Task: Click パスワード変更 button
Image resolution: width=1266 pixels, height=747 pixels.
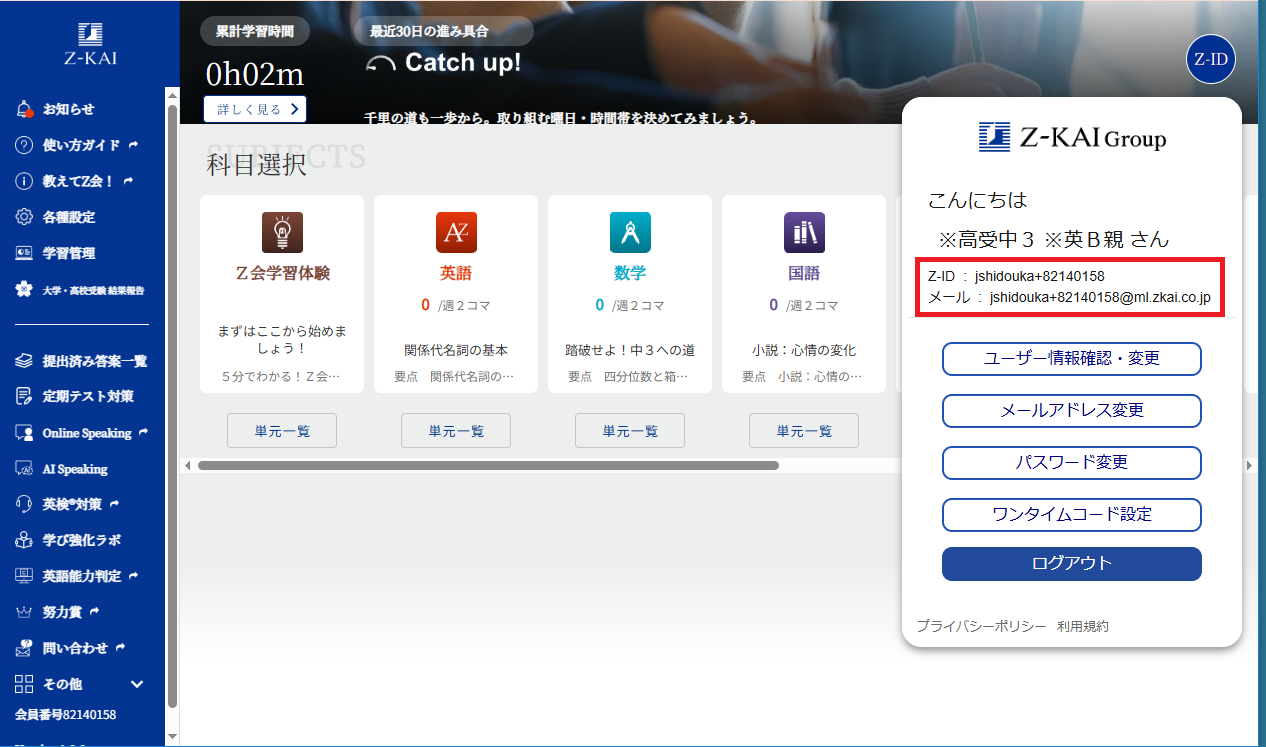Action: click(1072, 462)
